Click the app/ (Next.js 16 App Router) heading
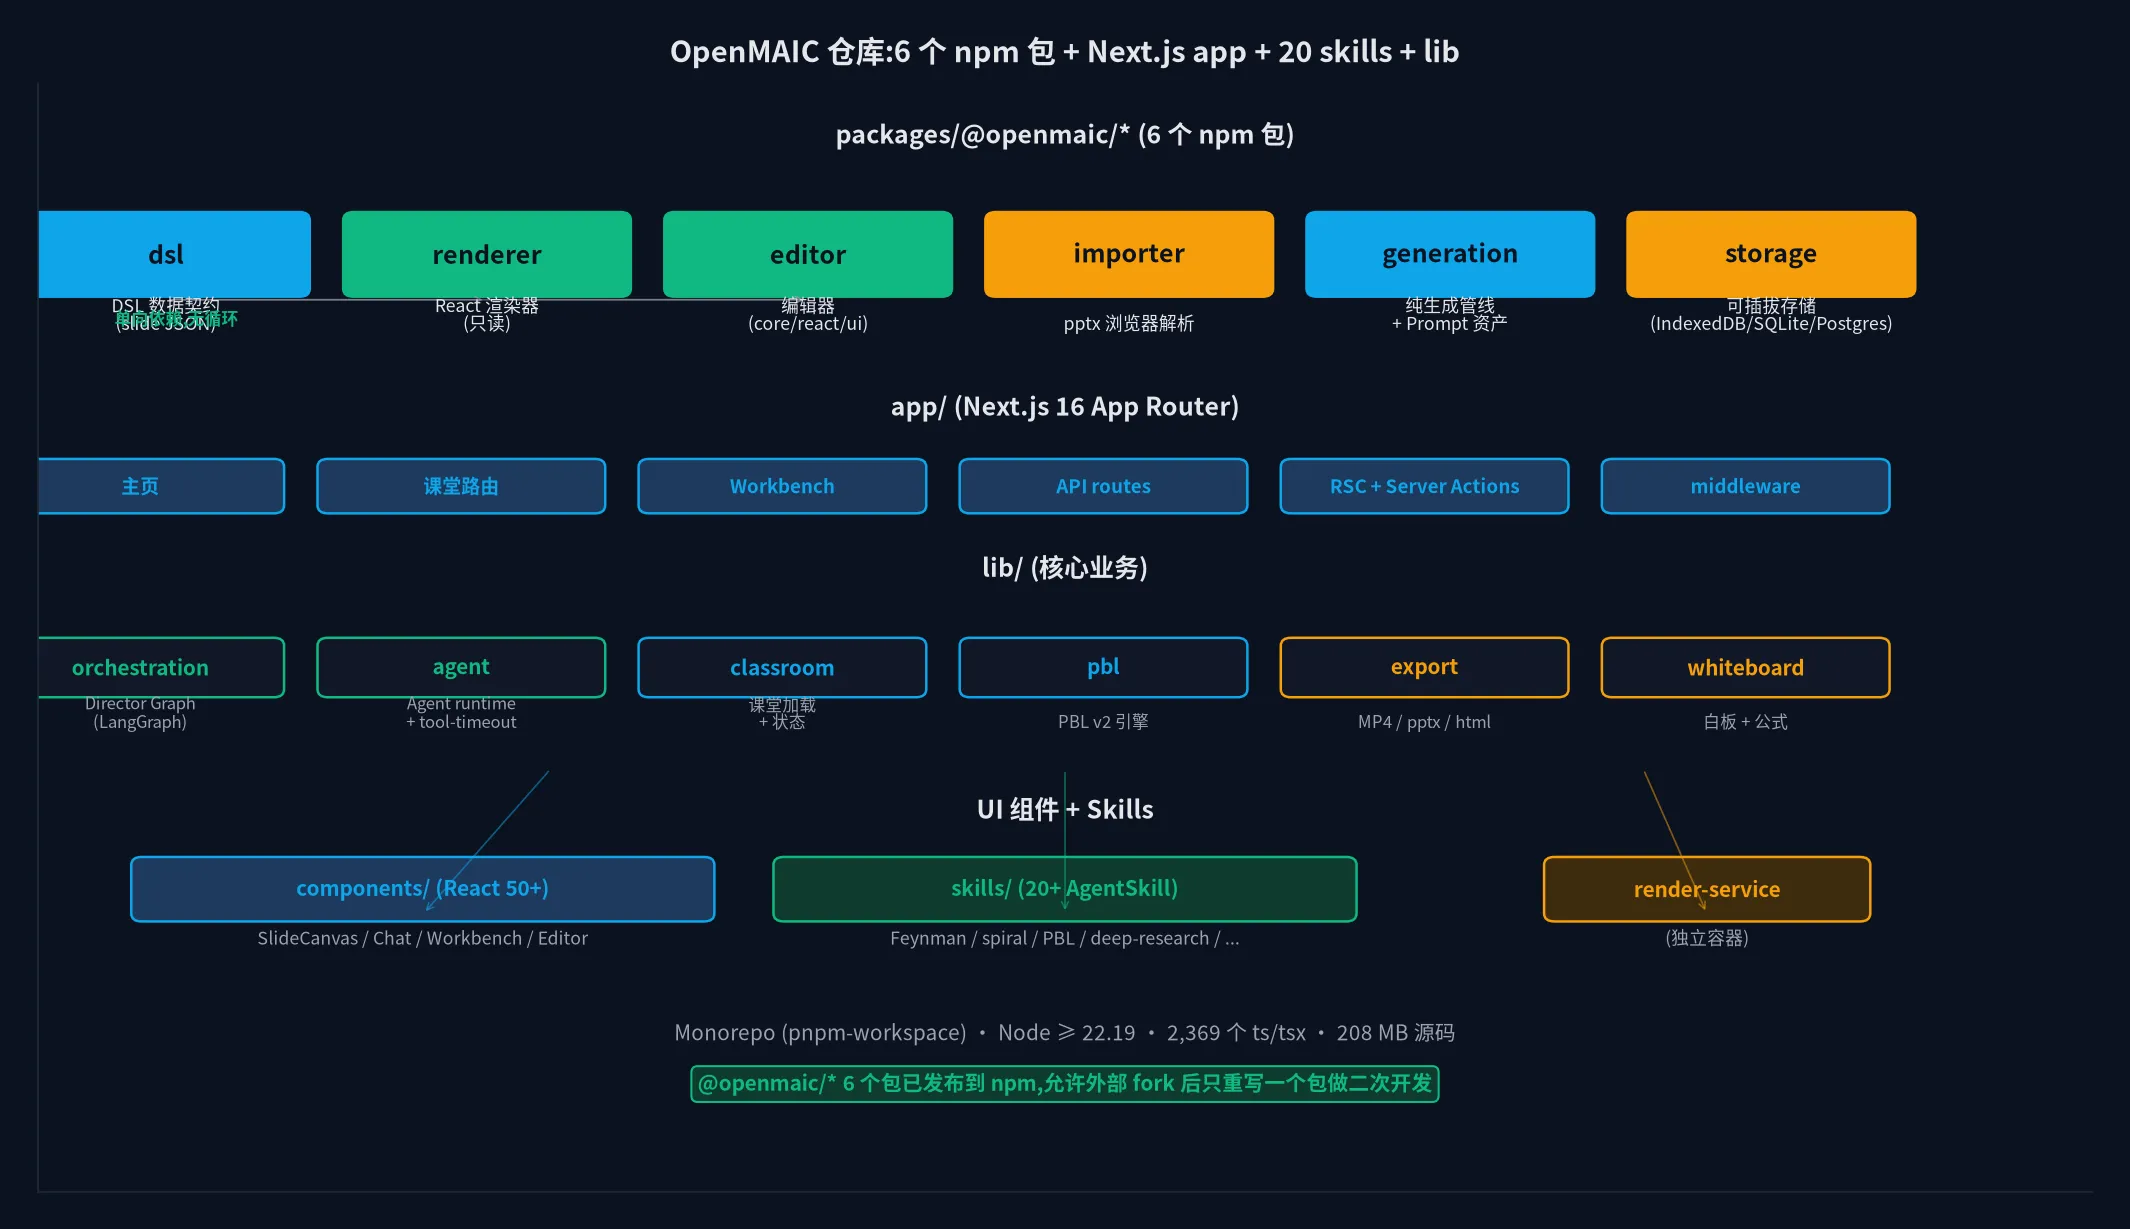Image resolution: width=2130 pixels, height=1229 pixels. 1064,406
